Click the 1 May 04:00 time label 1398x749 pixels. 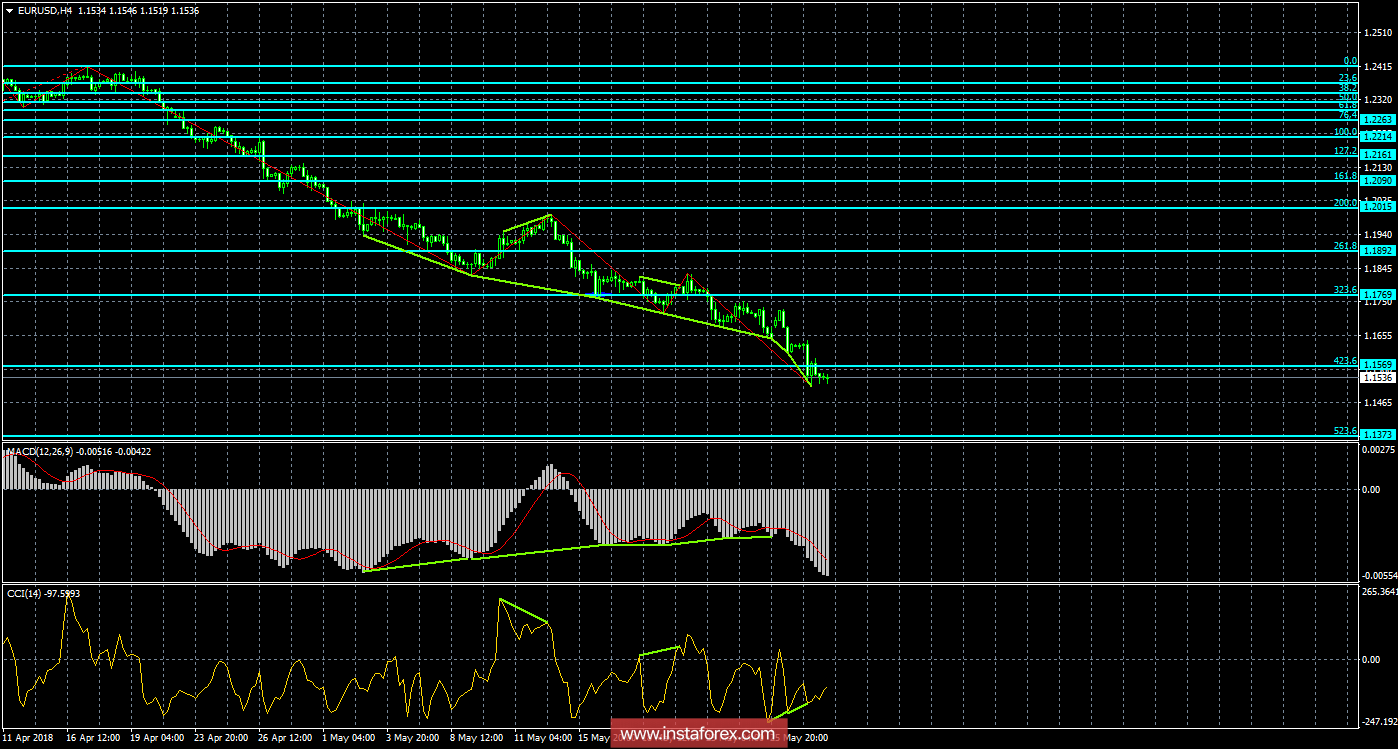tap(349, 738)
